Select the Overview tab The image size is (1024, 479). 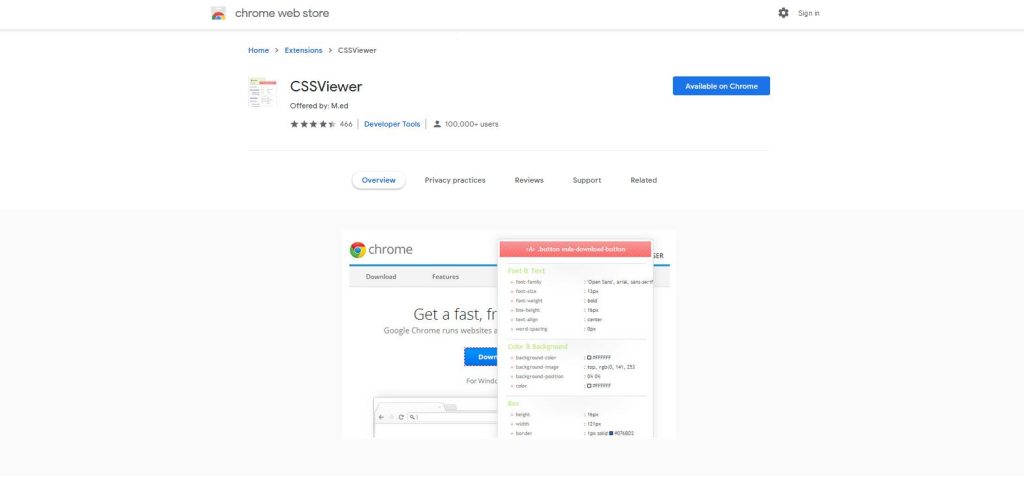pyautogui.click(x=379, y=180)
